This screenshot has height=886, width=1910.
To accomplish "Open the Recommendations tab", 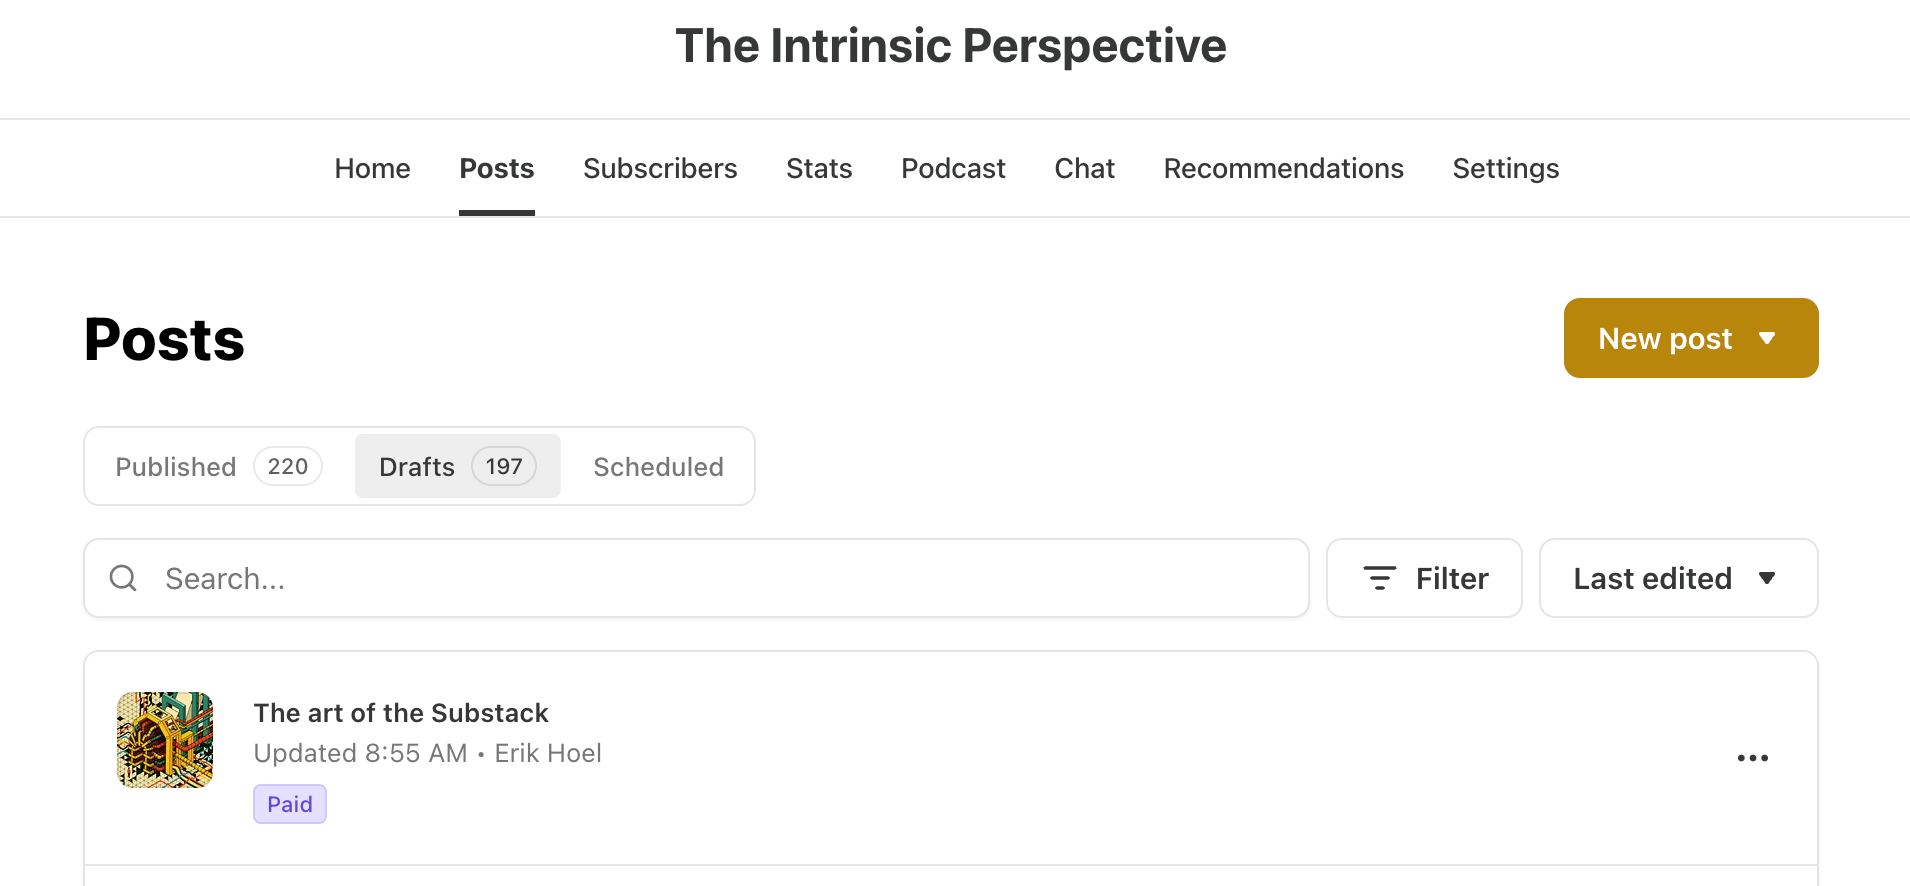I will tap(1283, 168).
